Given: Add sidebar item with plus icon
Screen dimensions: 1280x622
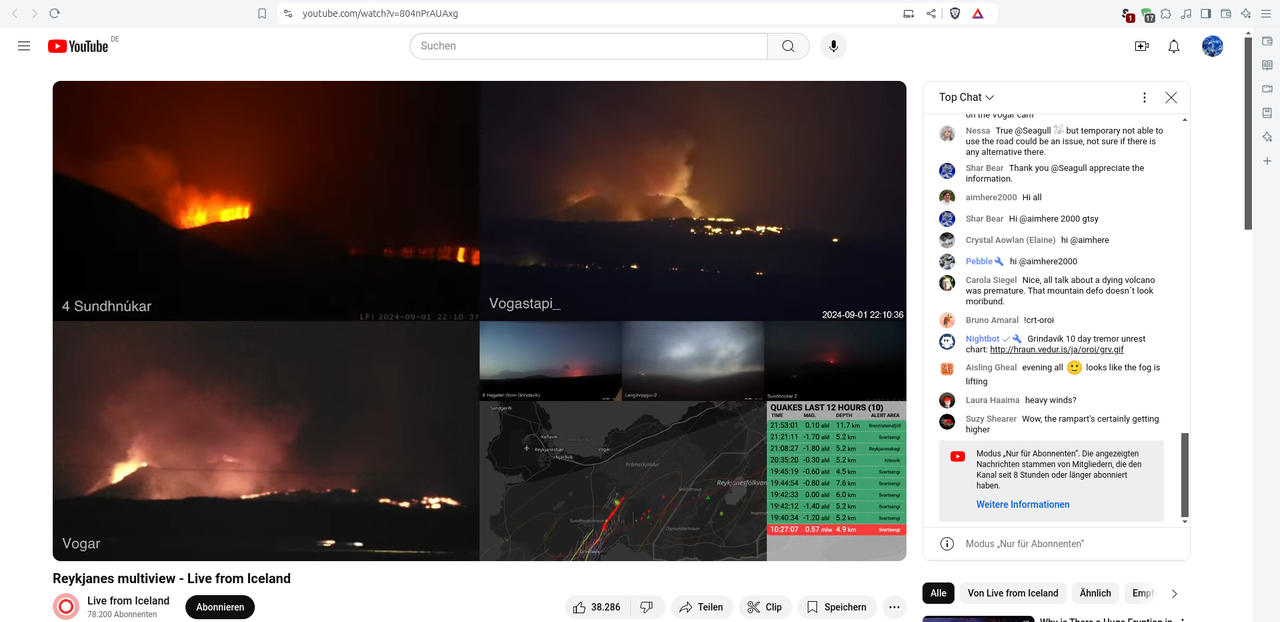Looking at the screenshot, I should [x=1267, y=161].
